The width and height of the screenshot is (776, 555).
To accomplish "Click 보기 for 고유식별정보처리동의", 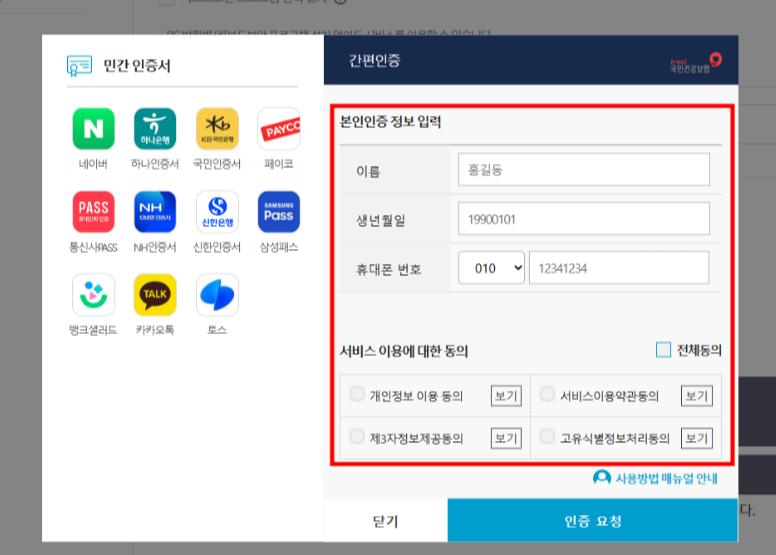I will [697, 438].
